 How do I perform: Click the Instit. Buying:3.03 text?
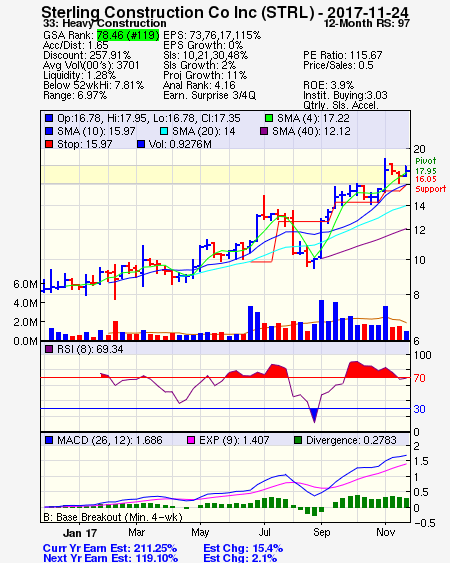345,96
